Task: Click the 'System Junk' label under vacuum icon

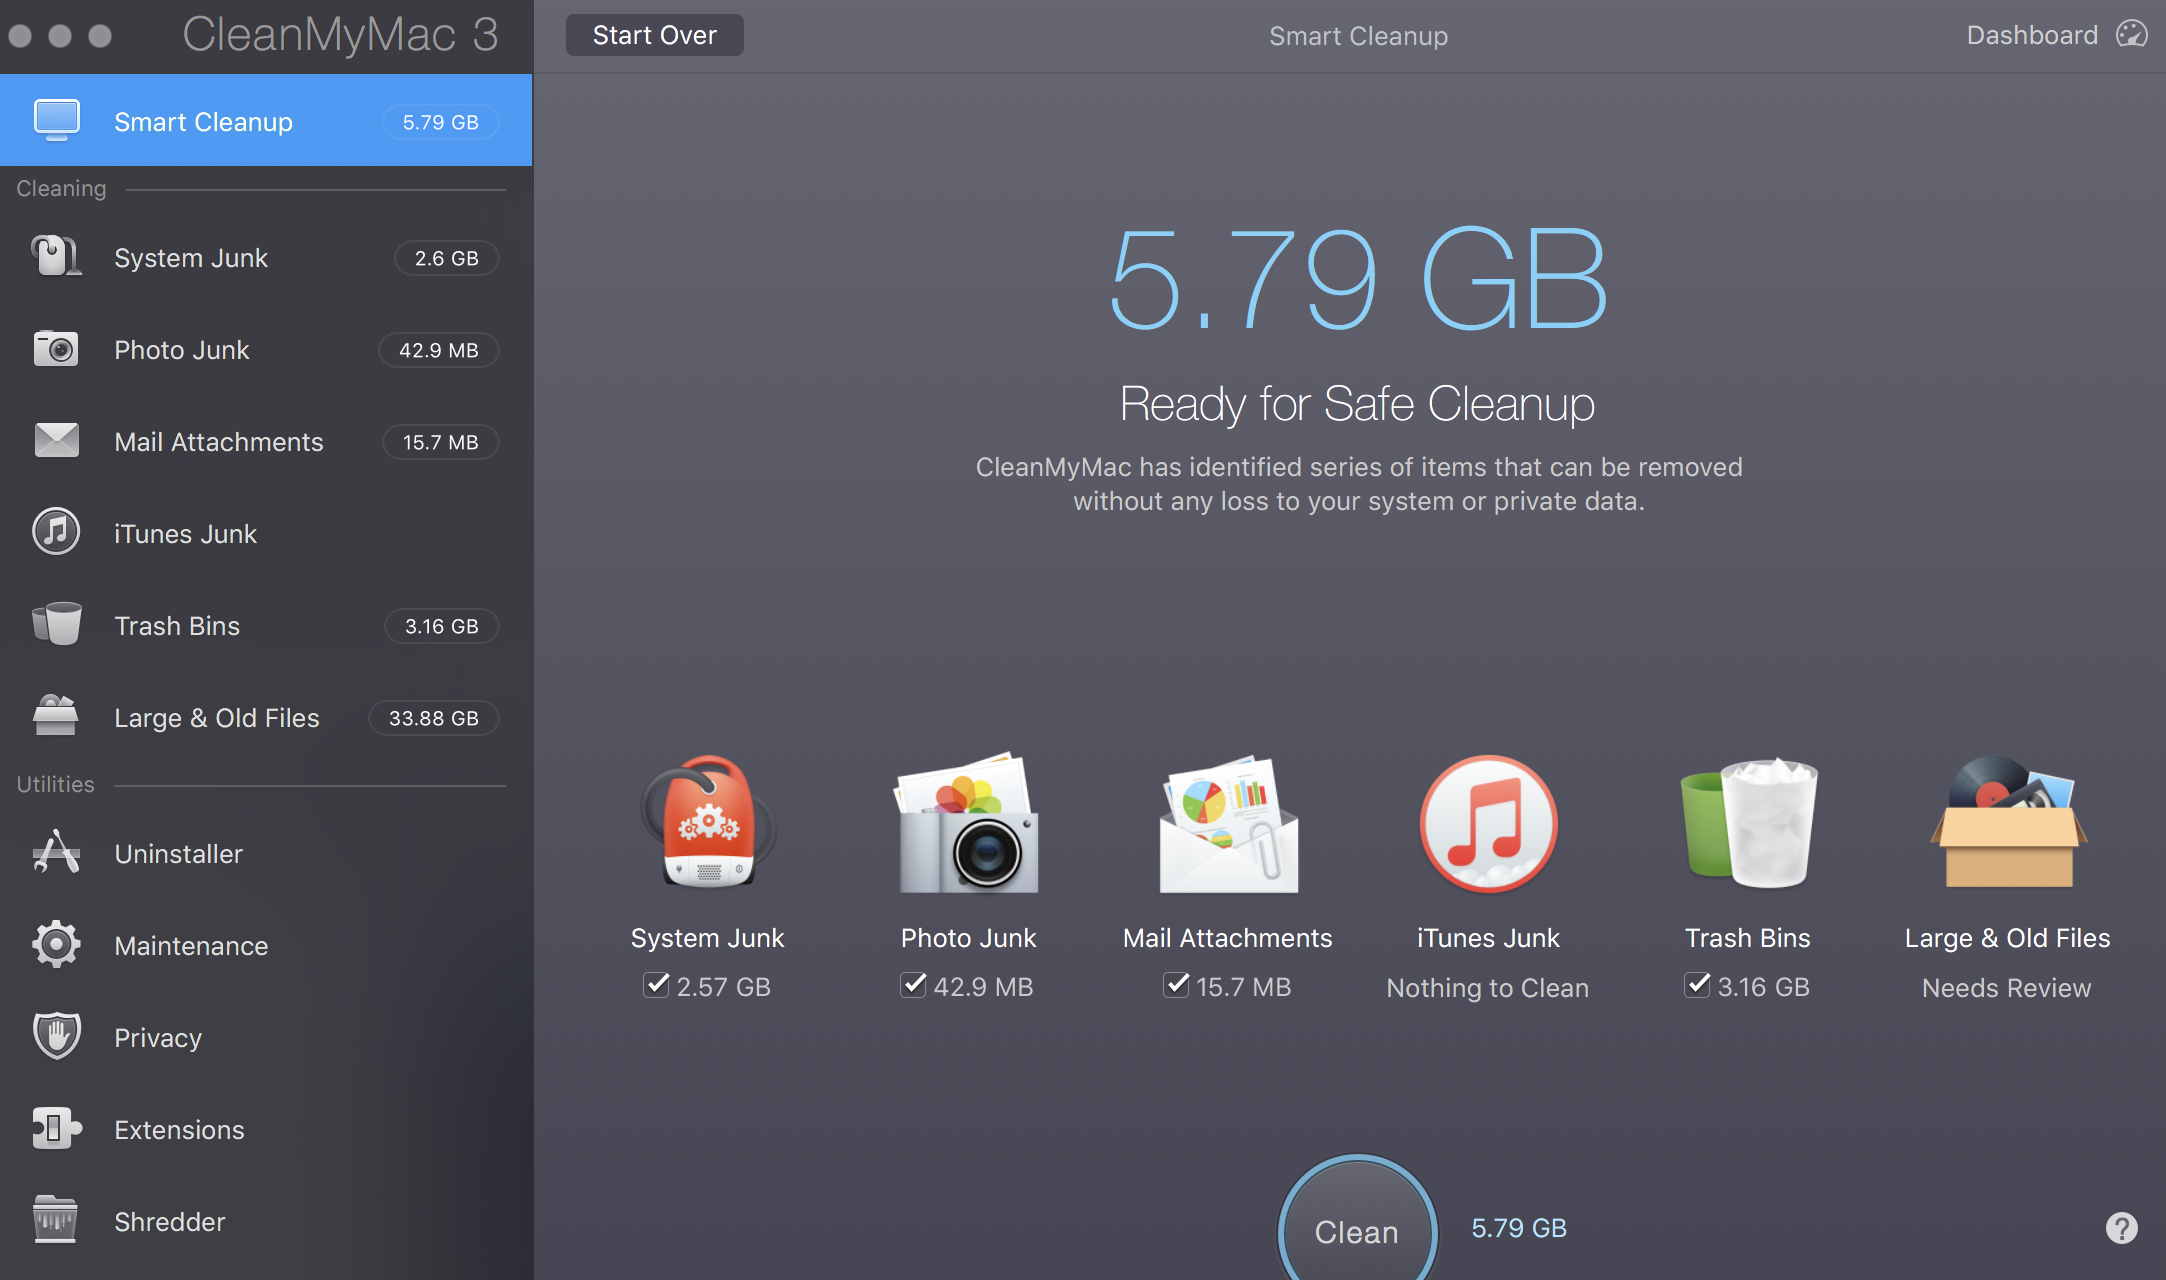Action: (x=707, y=938)
